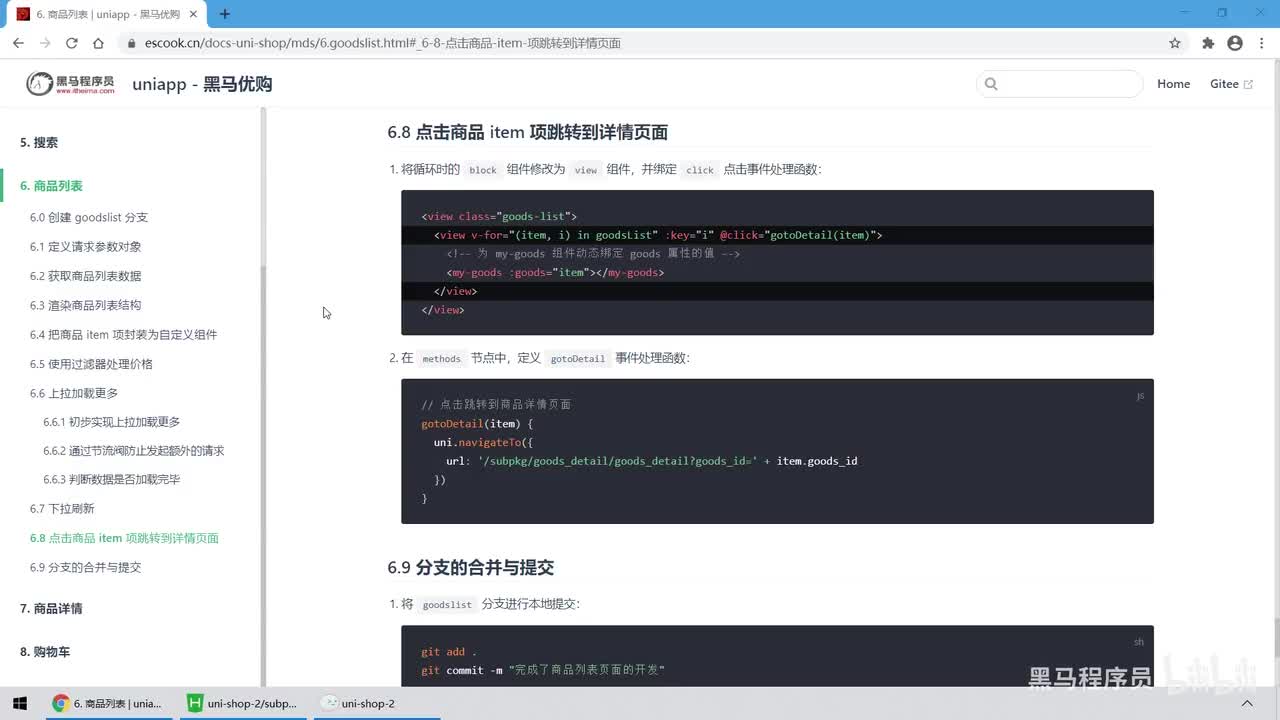The image size is (1280, 720).
Task: Go back with the browser back arrow
Action: coord(18,43)
